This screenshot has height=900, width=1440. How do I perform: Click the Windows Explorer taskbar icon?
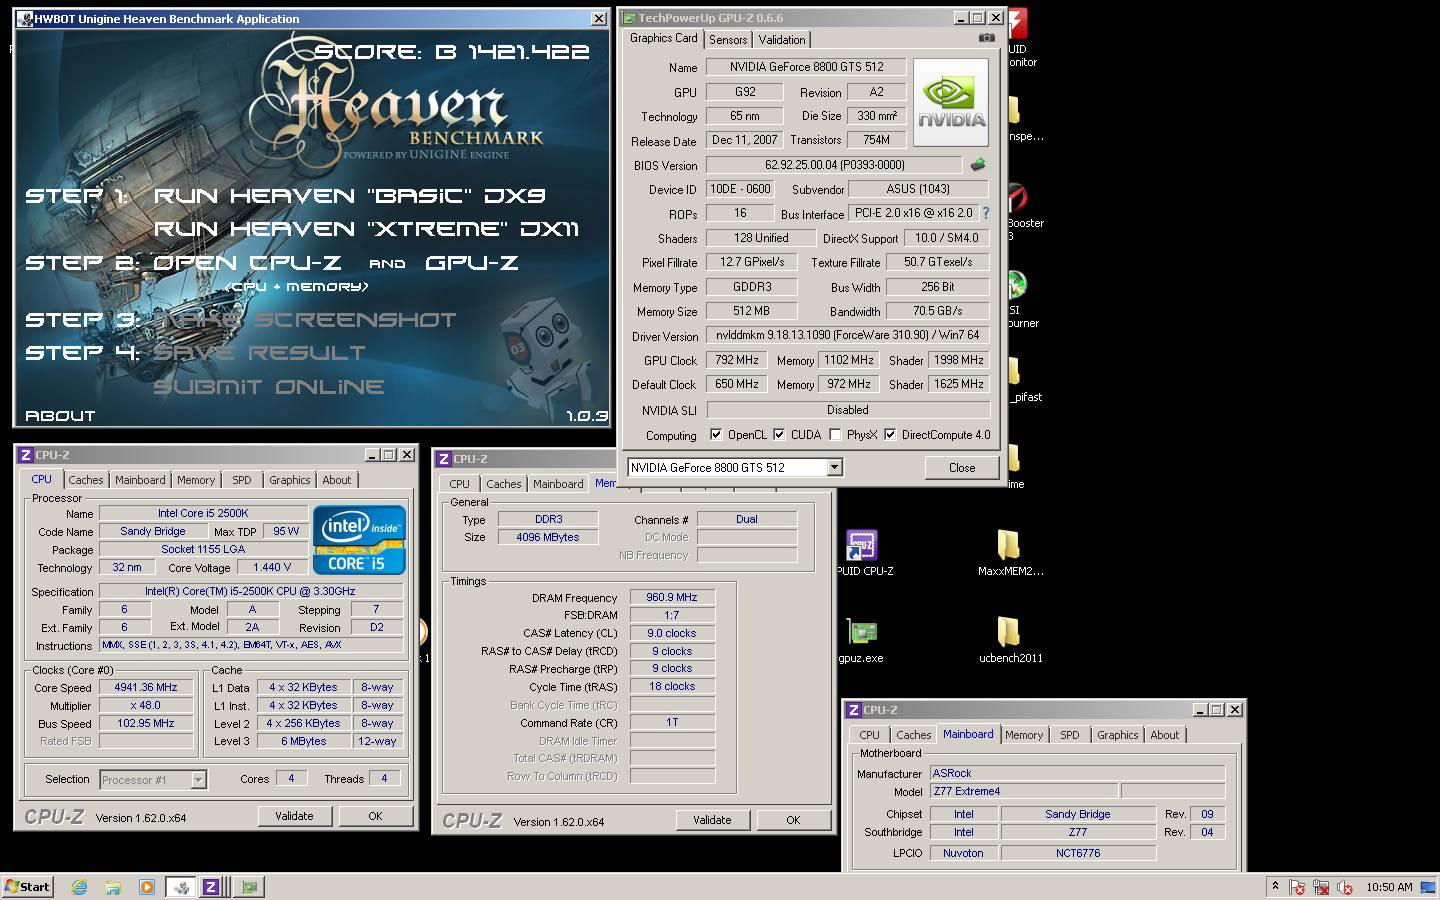point(113,886)
